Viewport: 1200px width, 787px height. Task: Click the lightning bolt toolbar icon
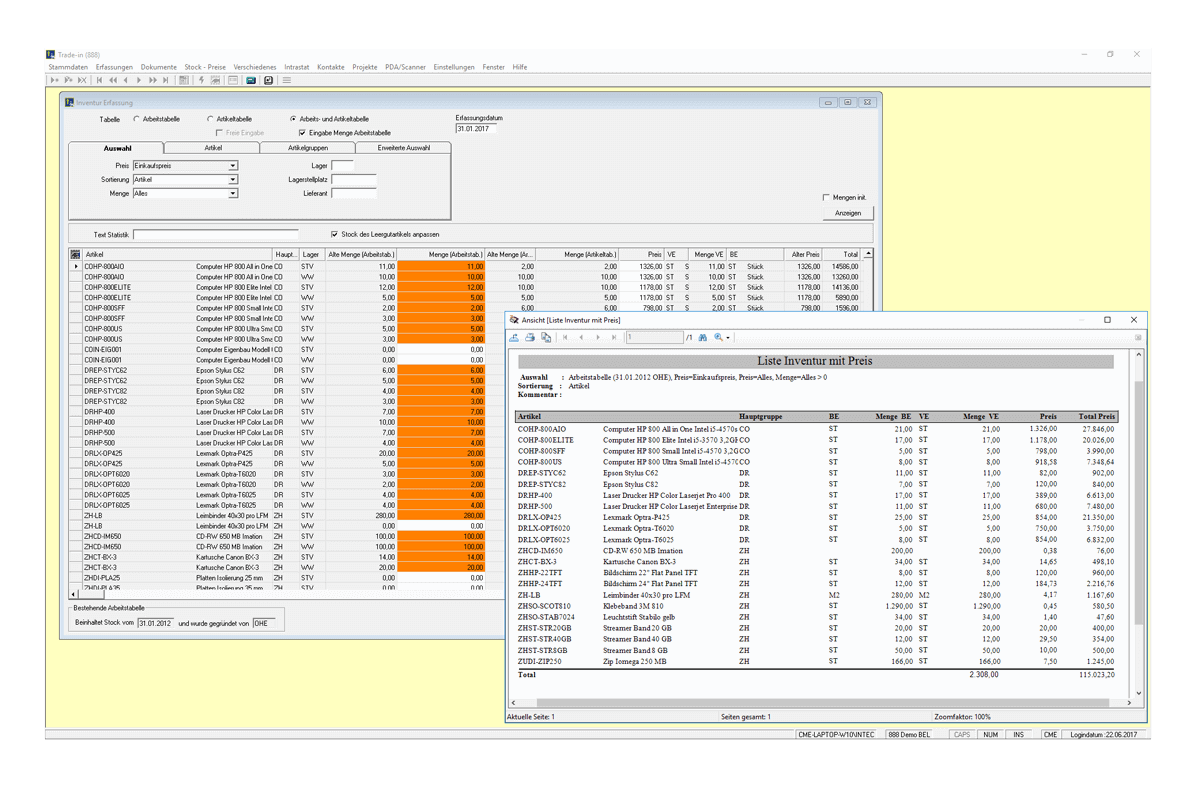pyautogui.click(x=201, y=80)
